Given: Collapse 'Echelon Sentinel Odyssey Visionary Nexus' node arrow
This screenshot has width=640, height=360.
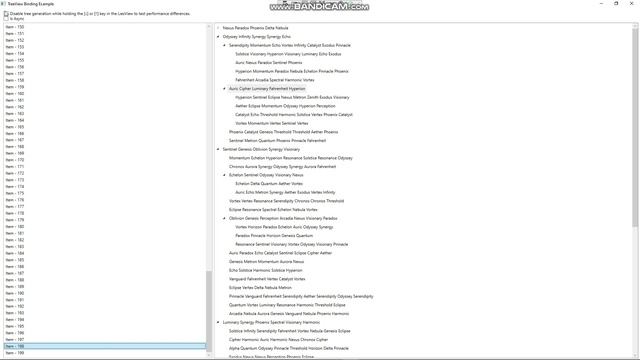Looking at the screenshot, I should coord(224,175).
